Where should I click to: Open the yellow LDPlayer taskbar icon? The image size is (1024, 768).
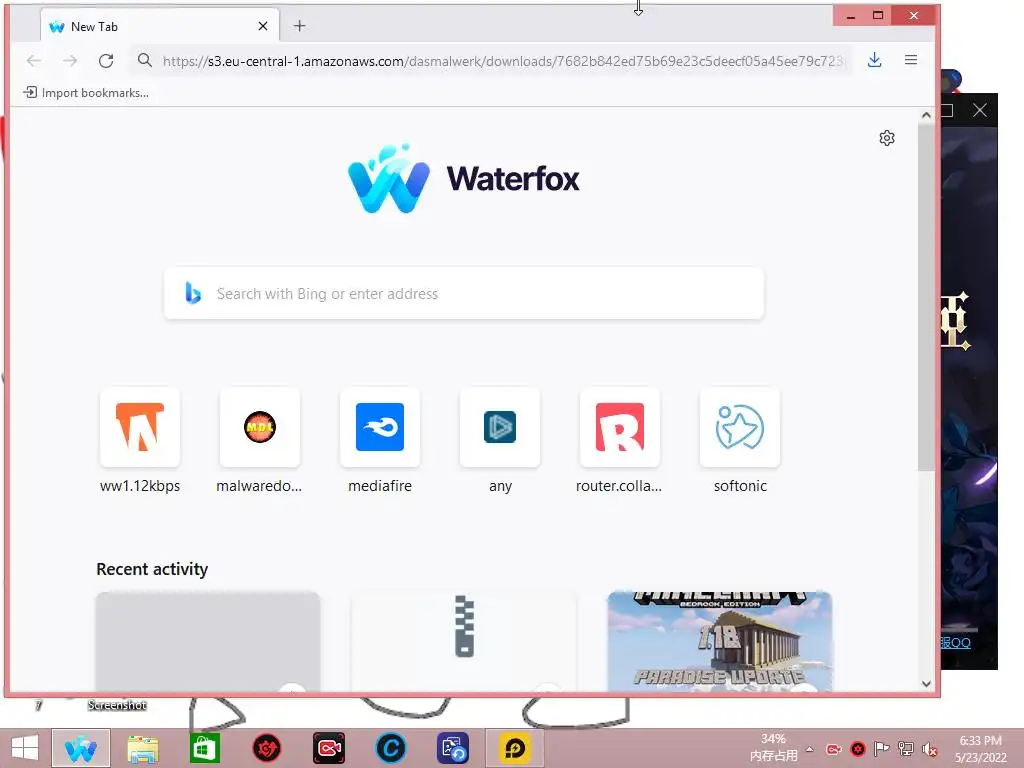tap(515, 748)
